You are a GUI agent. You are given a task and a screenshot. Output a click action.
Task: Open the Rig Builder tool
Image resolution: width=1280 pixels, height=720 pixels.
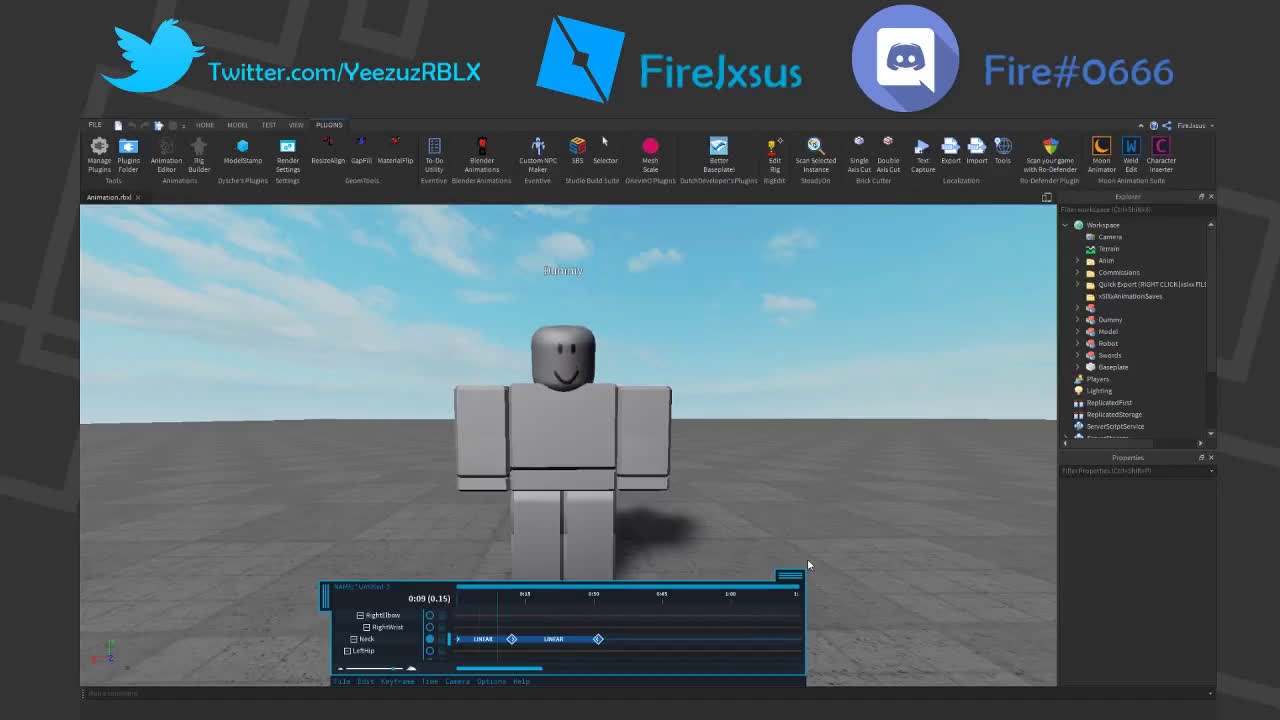(199, 155)
